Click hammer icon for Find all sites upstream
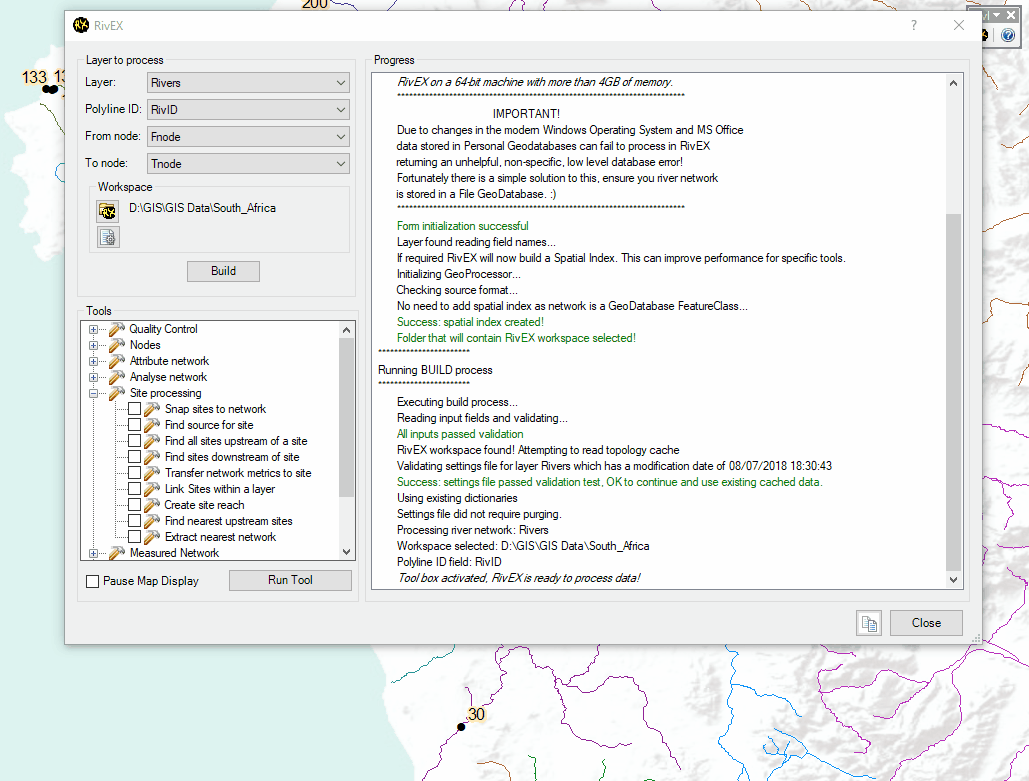 click(x=152, y=441)
